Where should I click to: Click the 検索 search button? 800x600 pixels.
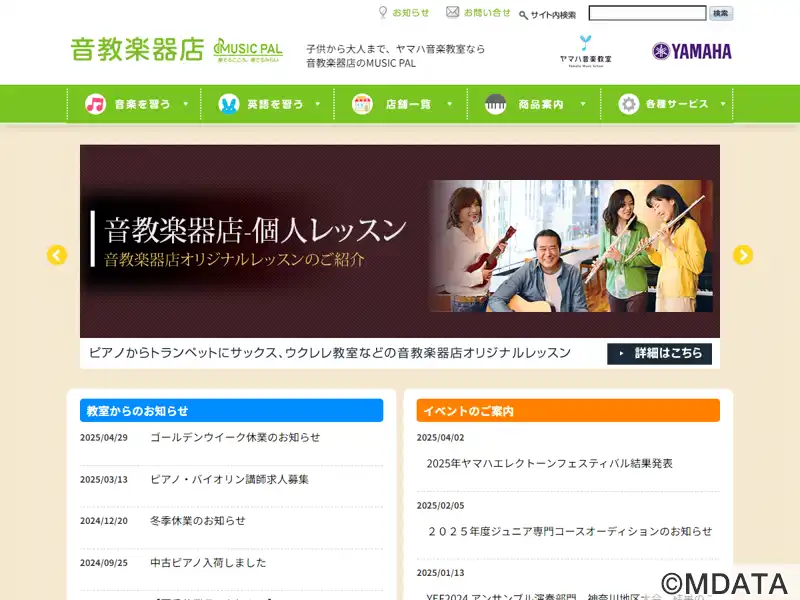coord(721,13)
